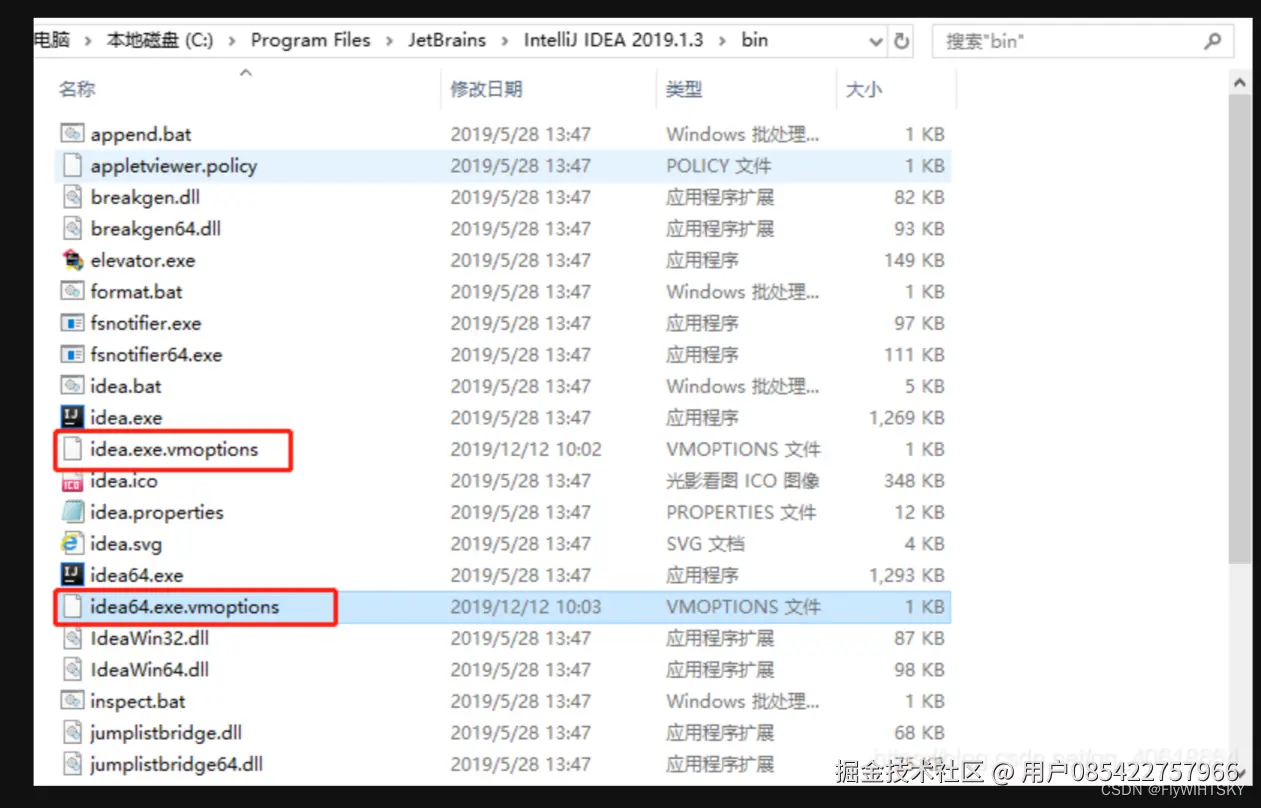Viewport: 1261px width, 808px height.
Task: Click the idea.properties file icon
Action: [72, 512]
